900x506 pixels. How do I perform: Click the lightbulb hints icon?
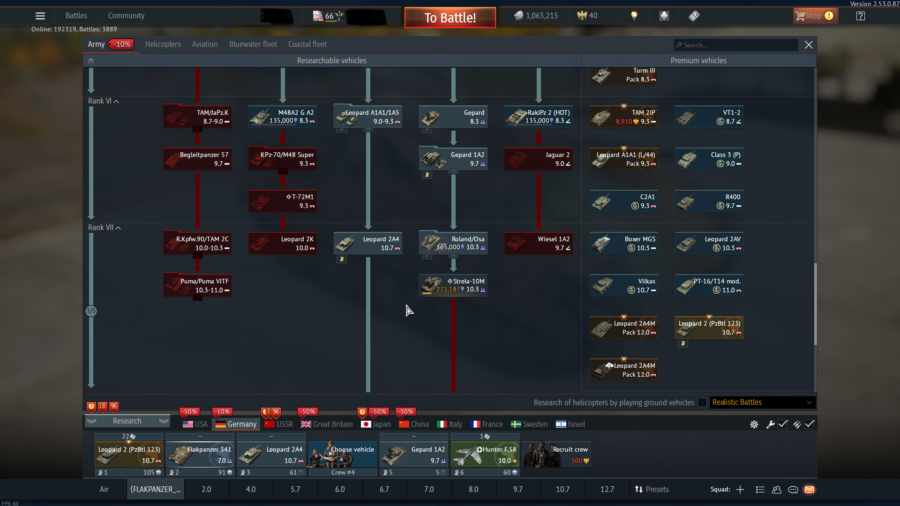point(633,16)
